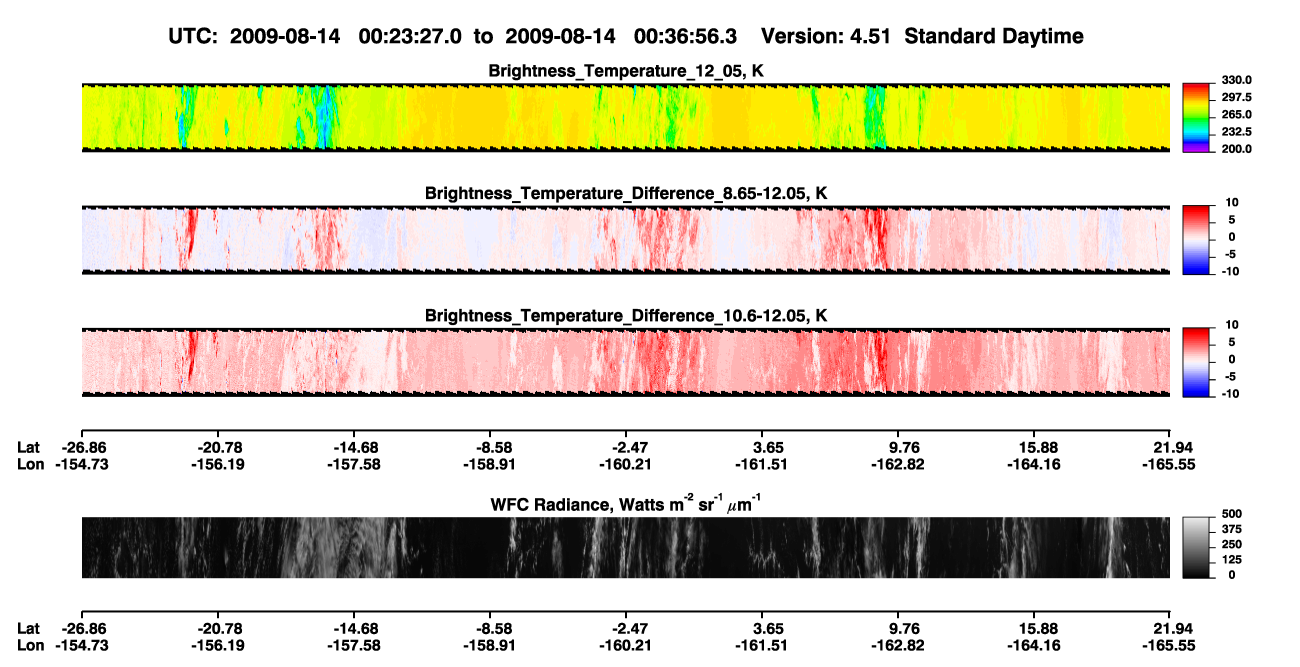
Task: Click the WFC Radiance grayscale image strip
Action: pyautogui.click(x=625, y=548)
